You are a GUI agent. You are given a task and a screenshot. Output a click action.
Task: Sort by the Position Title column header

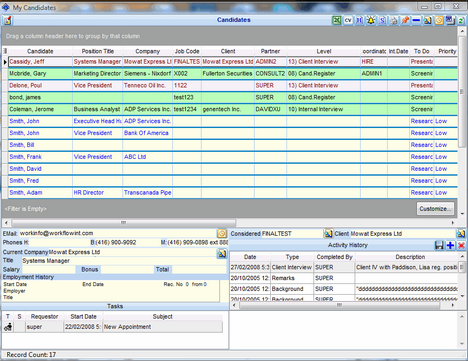(x=98, y=51)
